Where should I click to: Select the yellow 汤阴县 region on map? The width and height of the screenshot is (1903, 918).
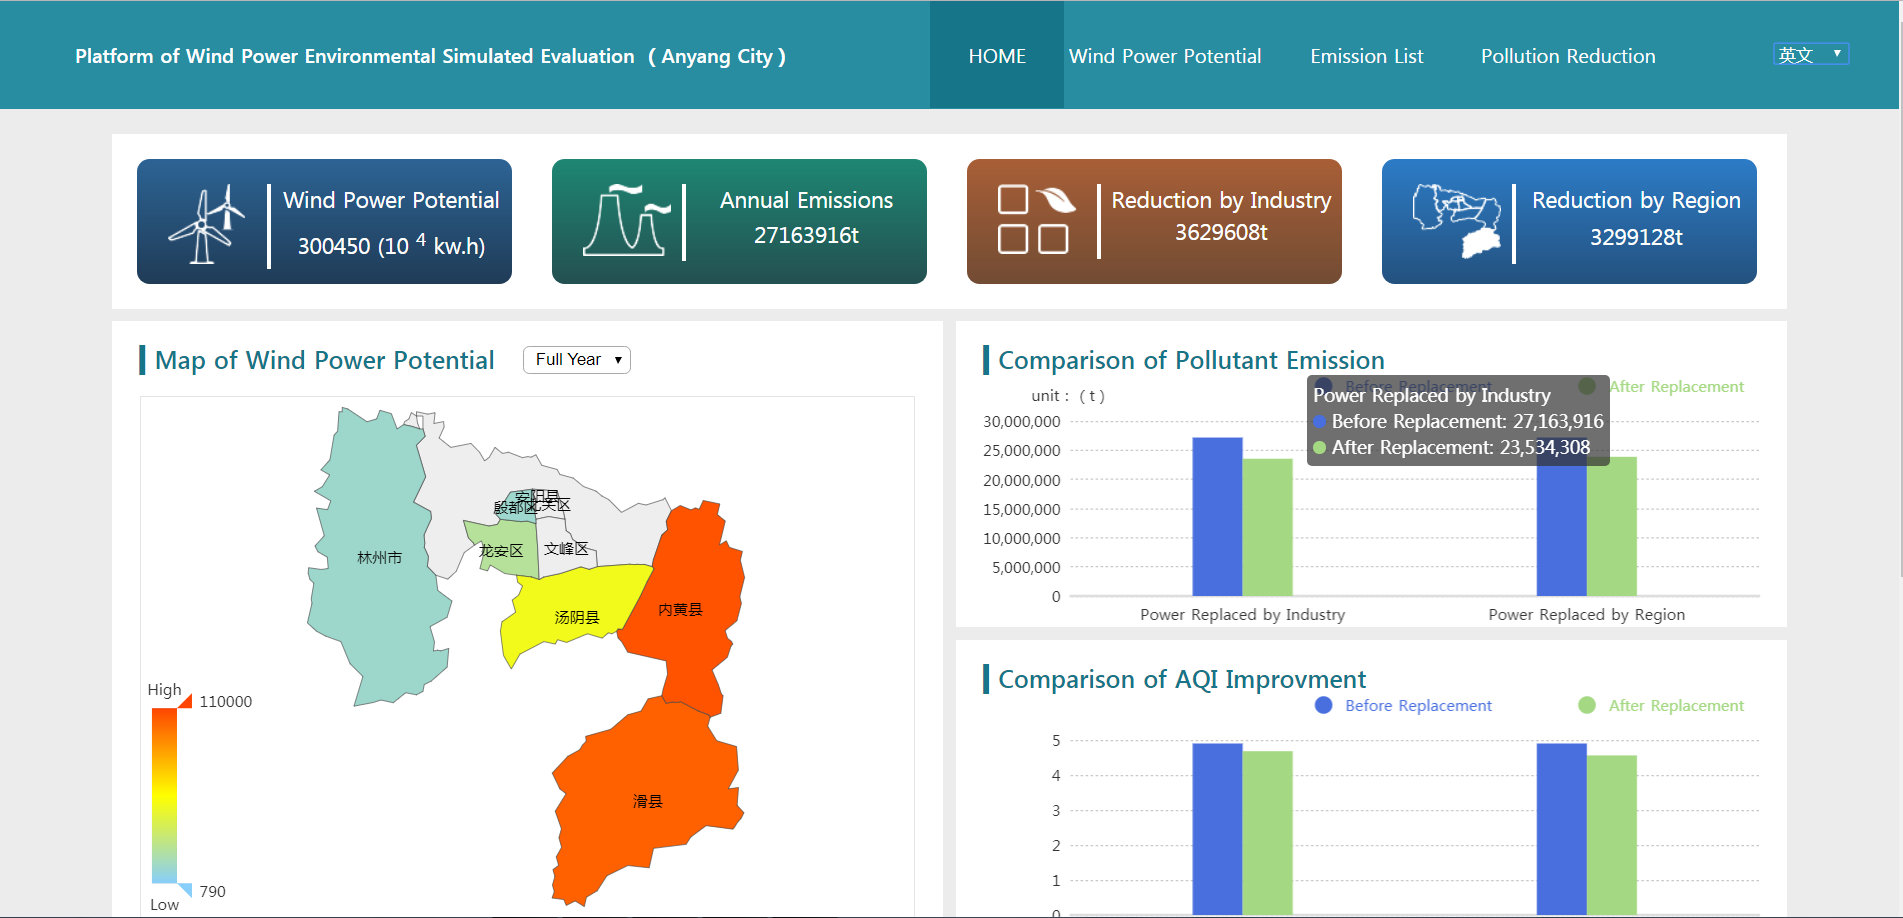[575, 613]
